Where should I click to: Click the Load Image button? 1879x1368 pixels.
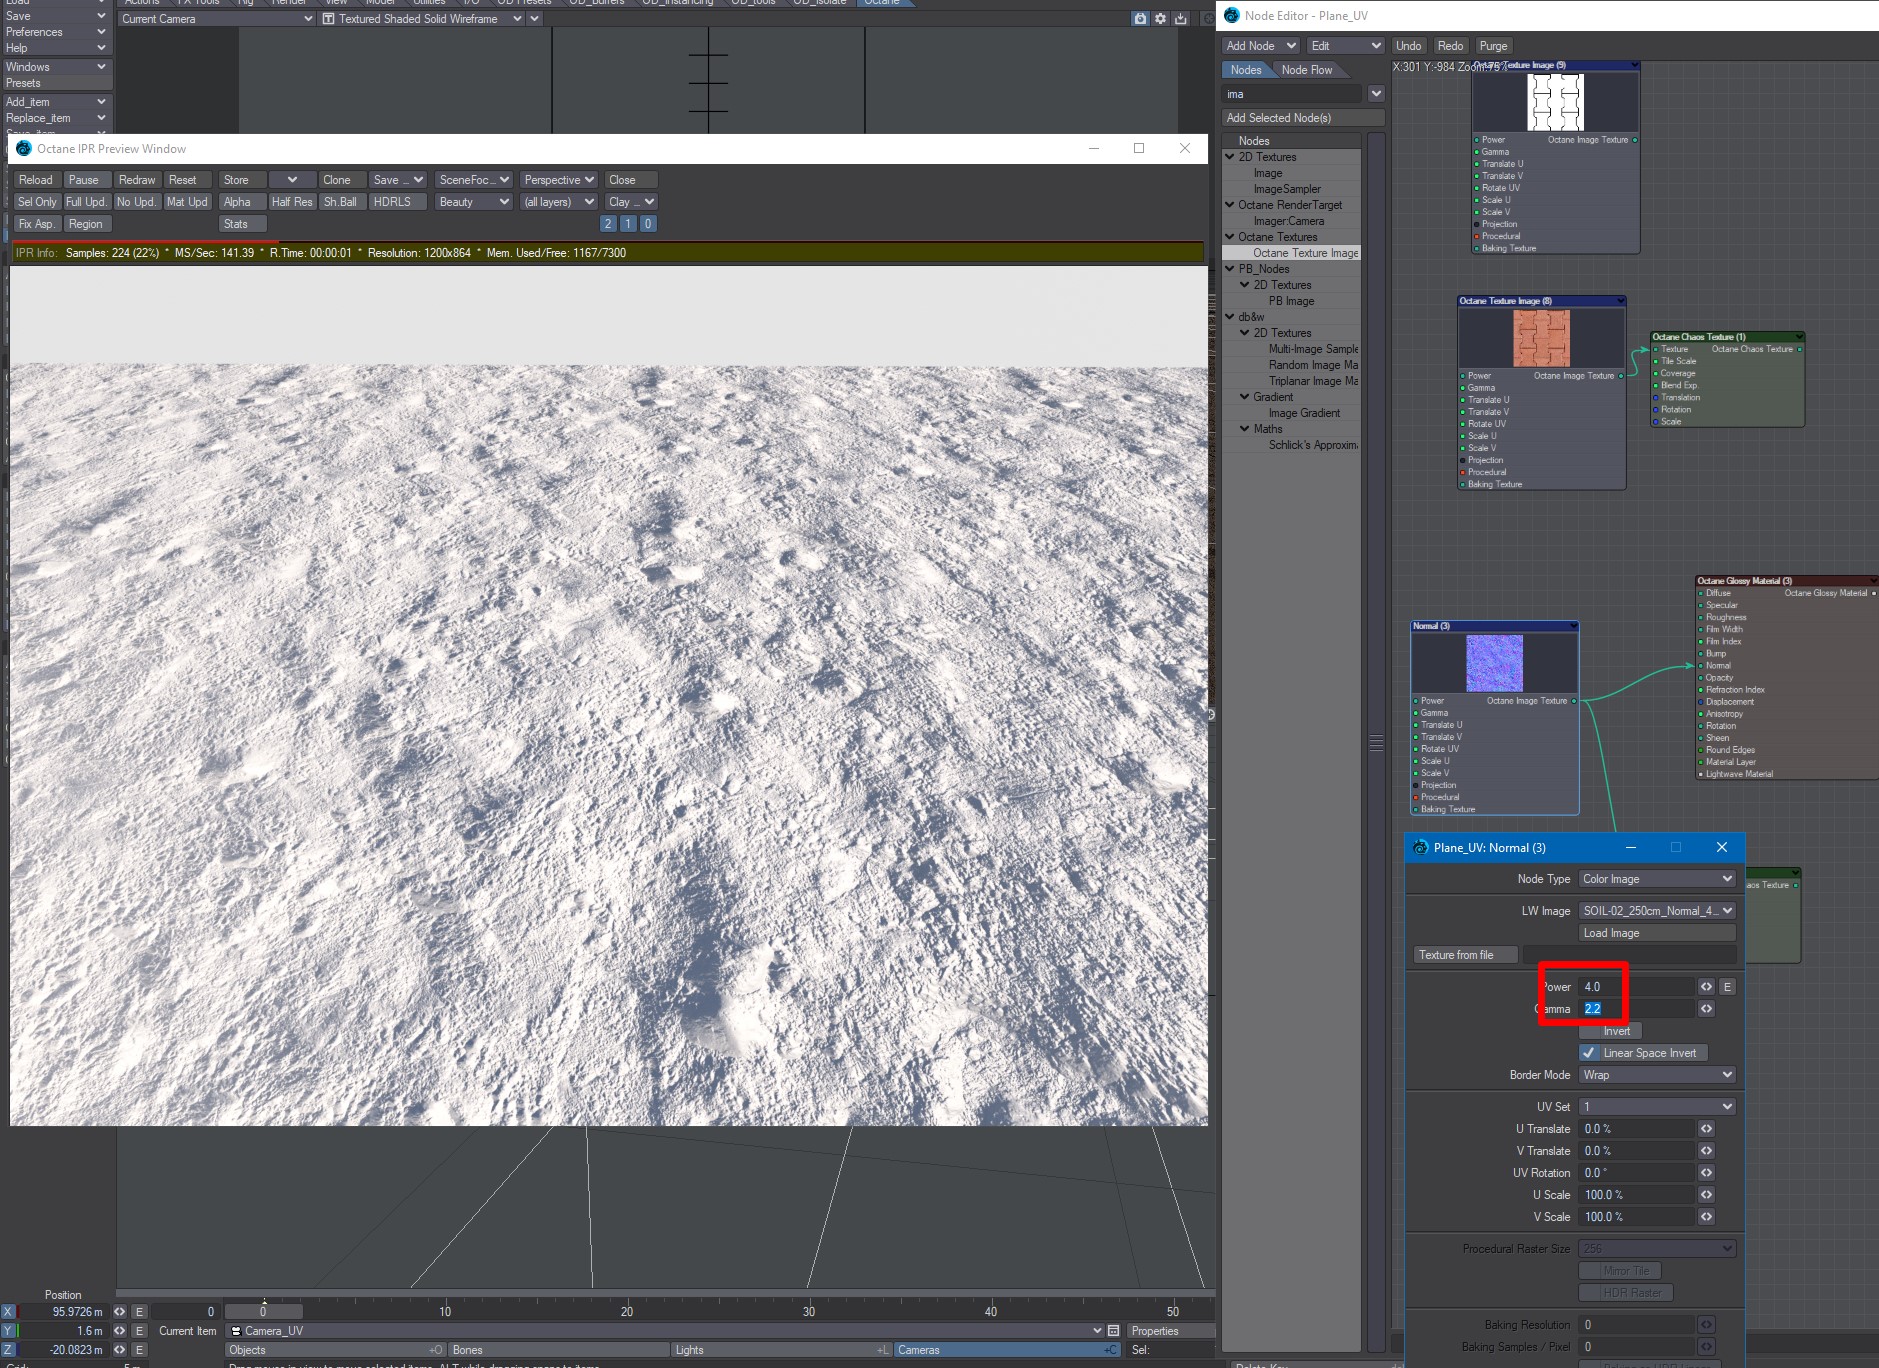point(1656,933)
